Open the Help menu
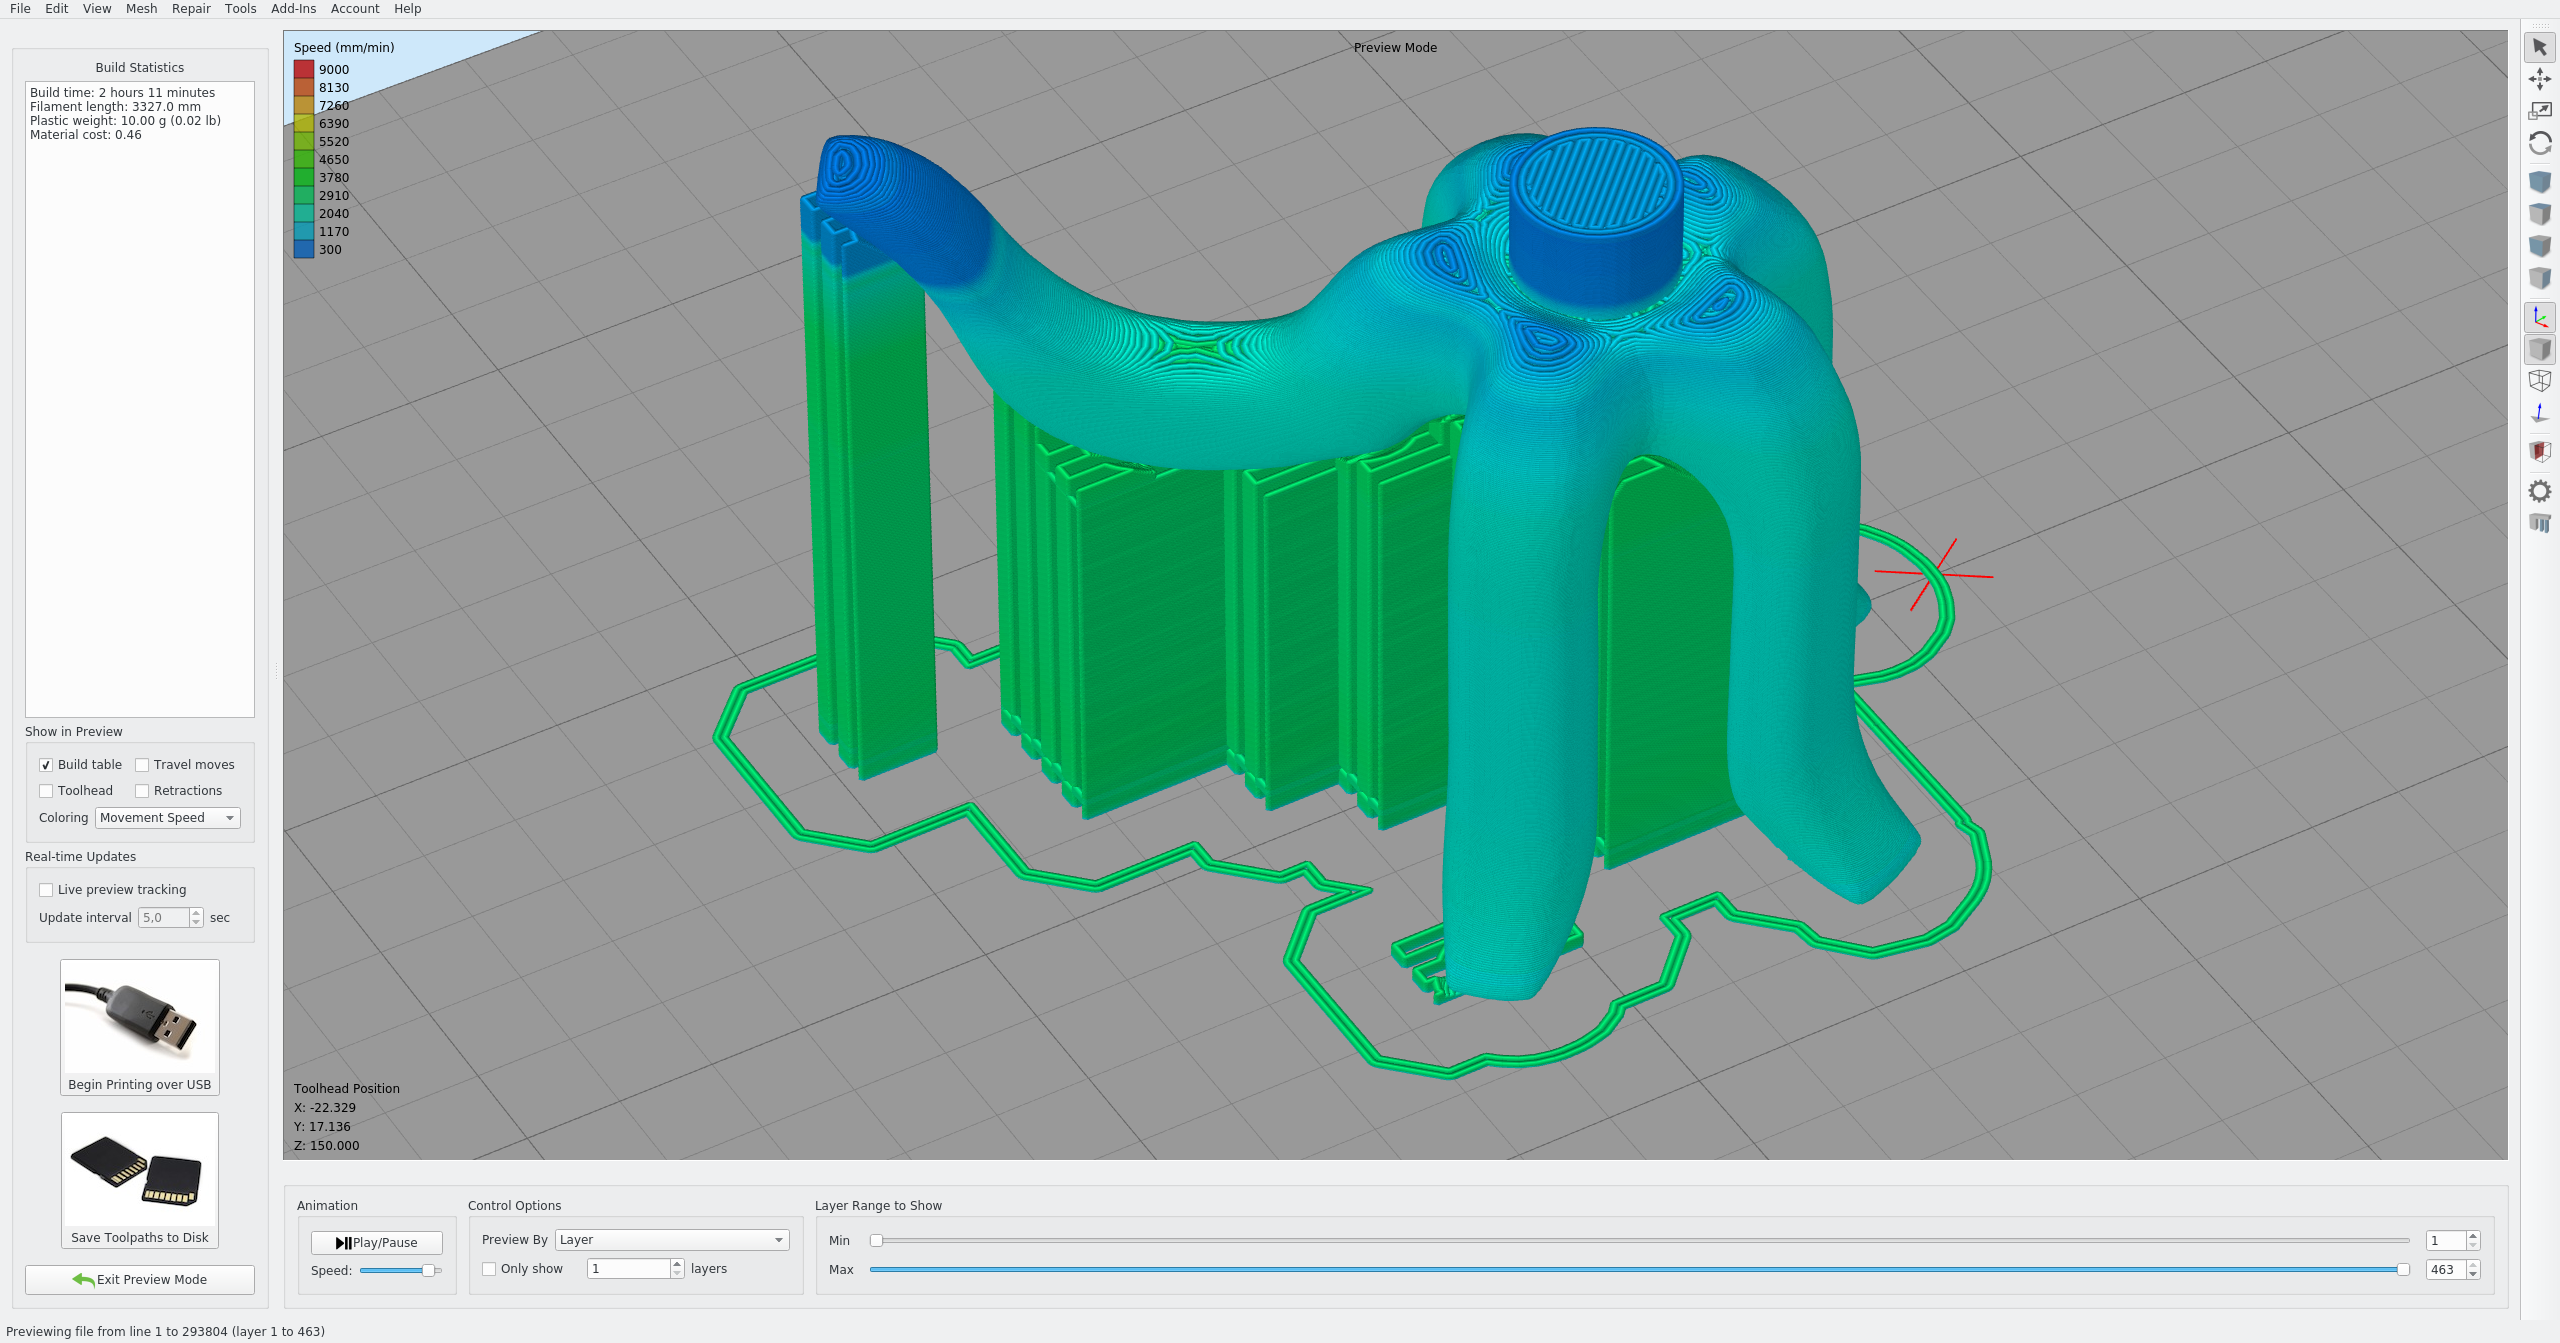This screenshot has height=1343, width=2560. [407, 9]
